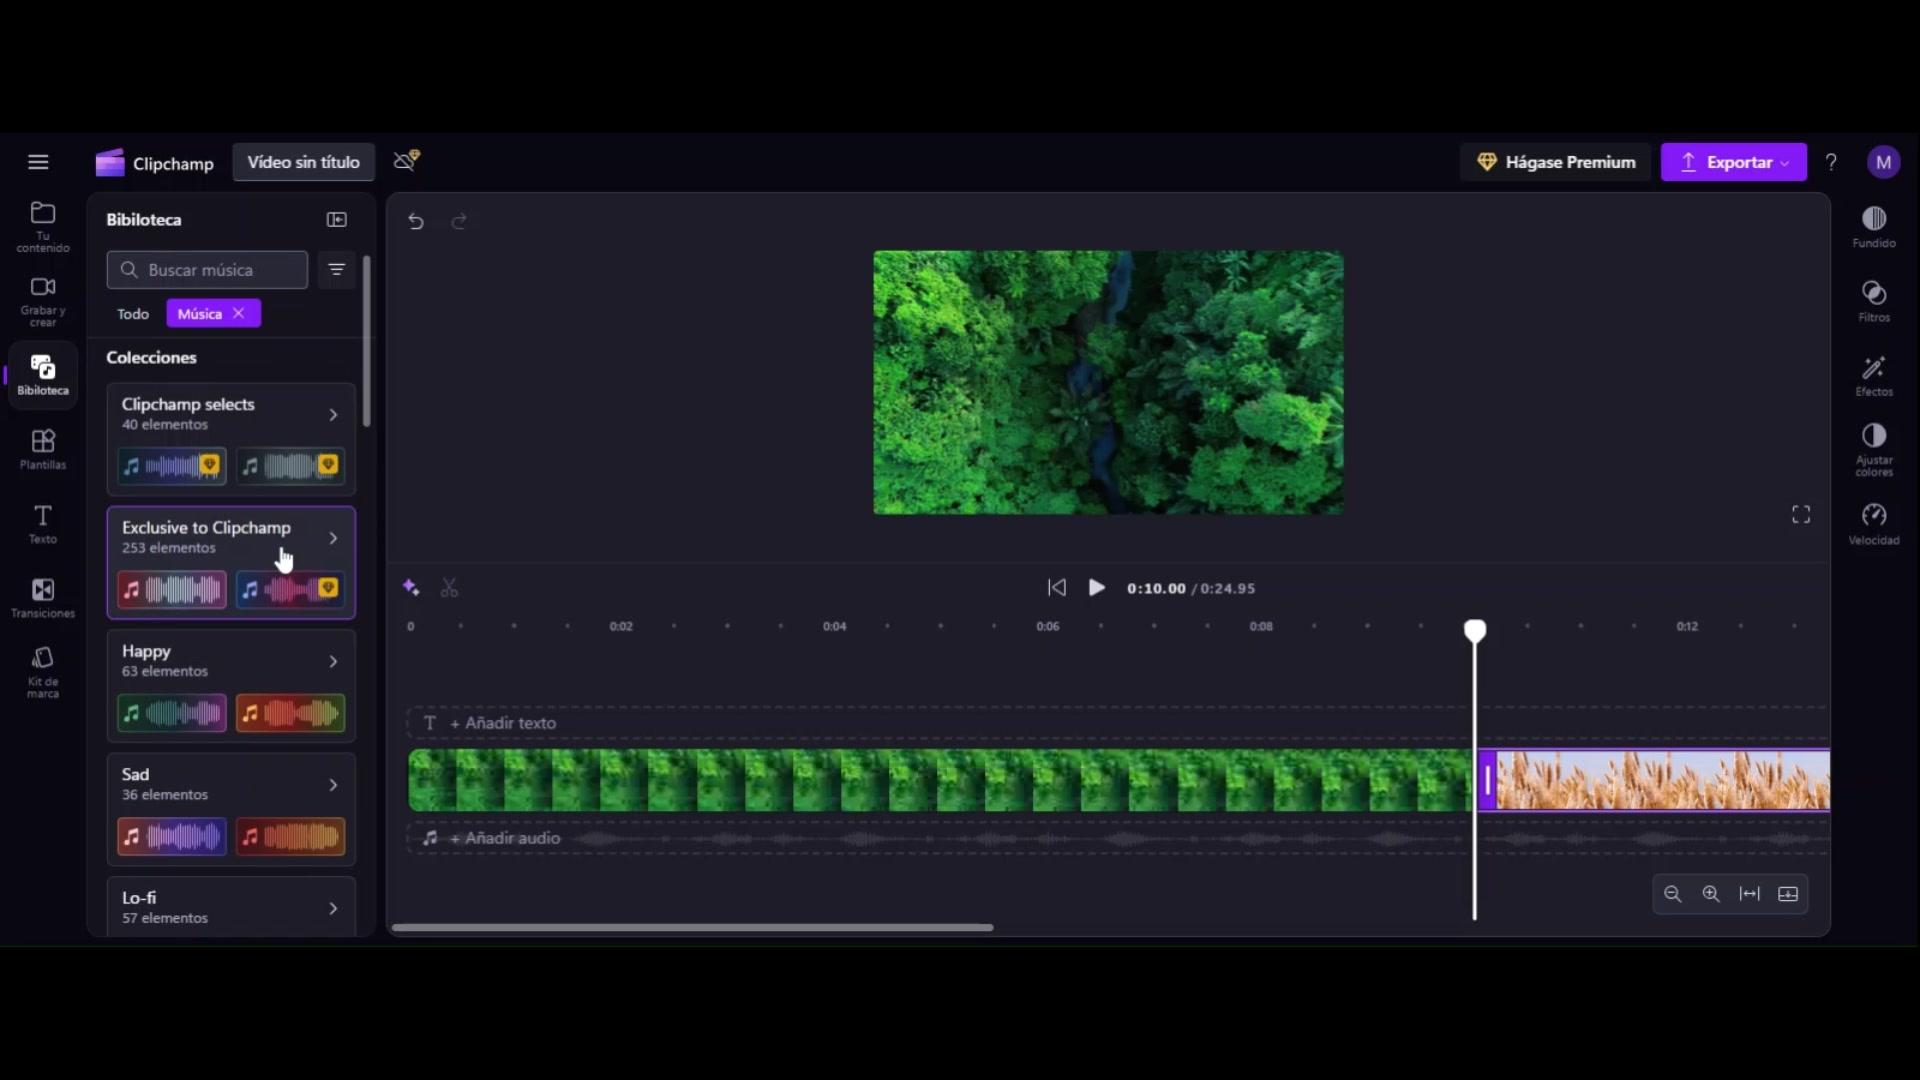Open the Kit de marca panel
The image size is (1920, 1080).
point(42,671)
